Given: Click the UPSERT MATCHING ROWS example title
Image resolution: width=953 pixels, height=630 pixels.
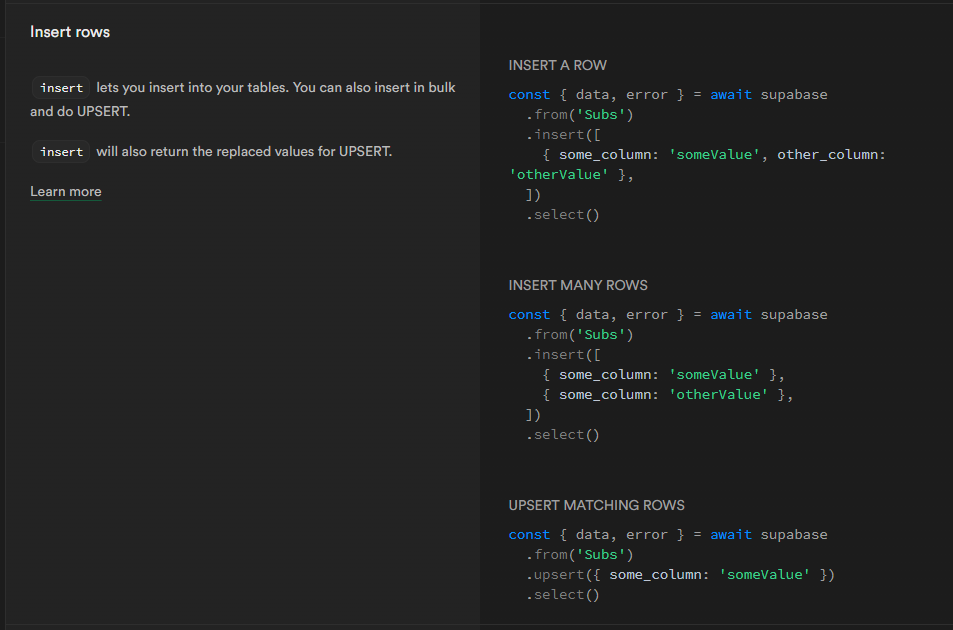Looking at the screenshot, I should click(596, 505).
